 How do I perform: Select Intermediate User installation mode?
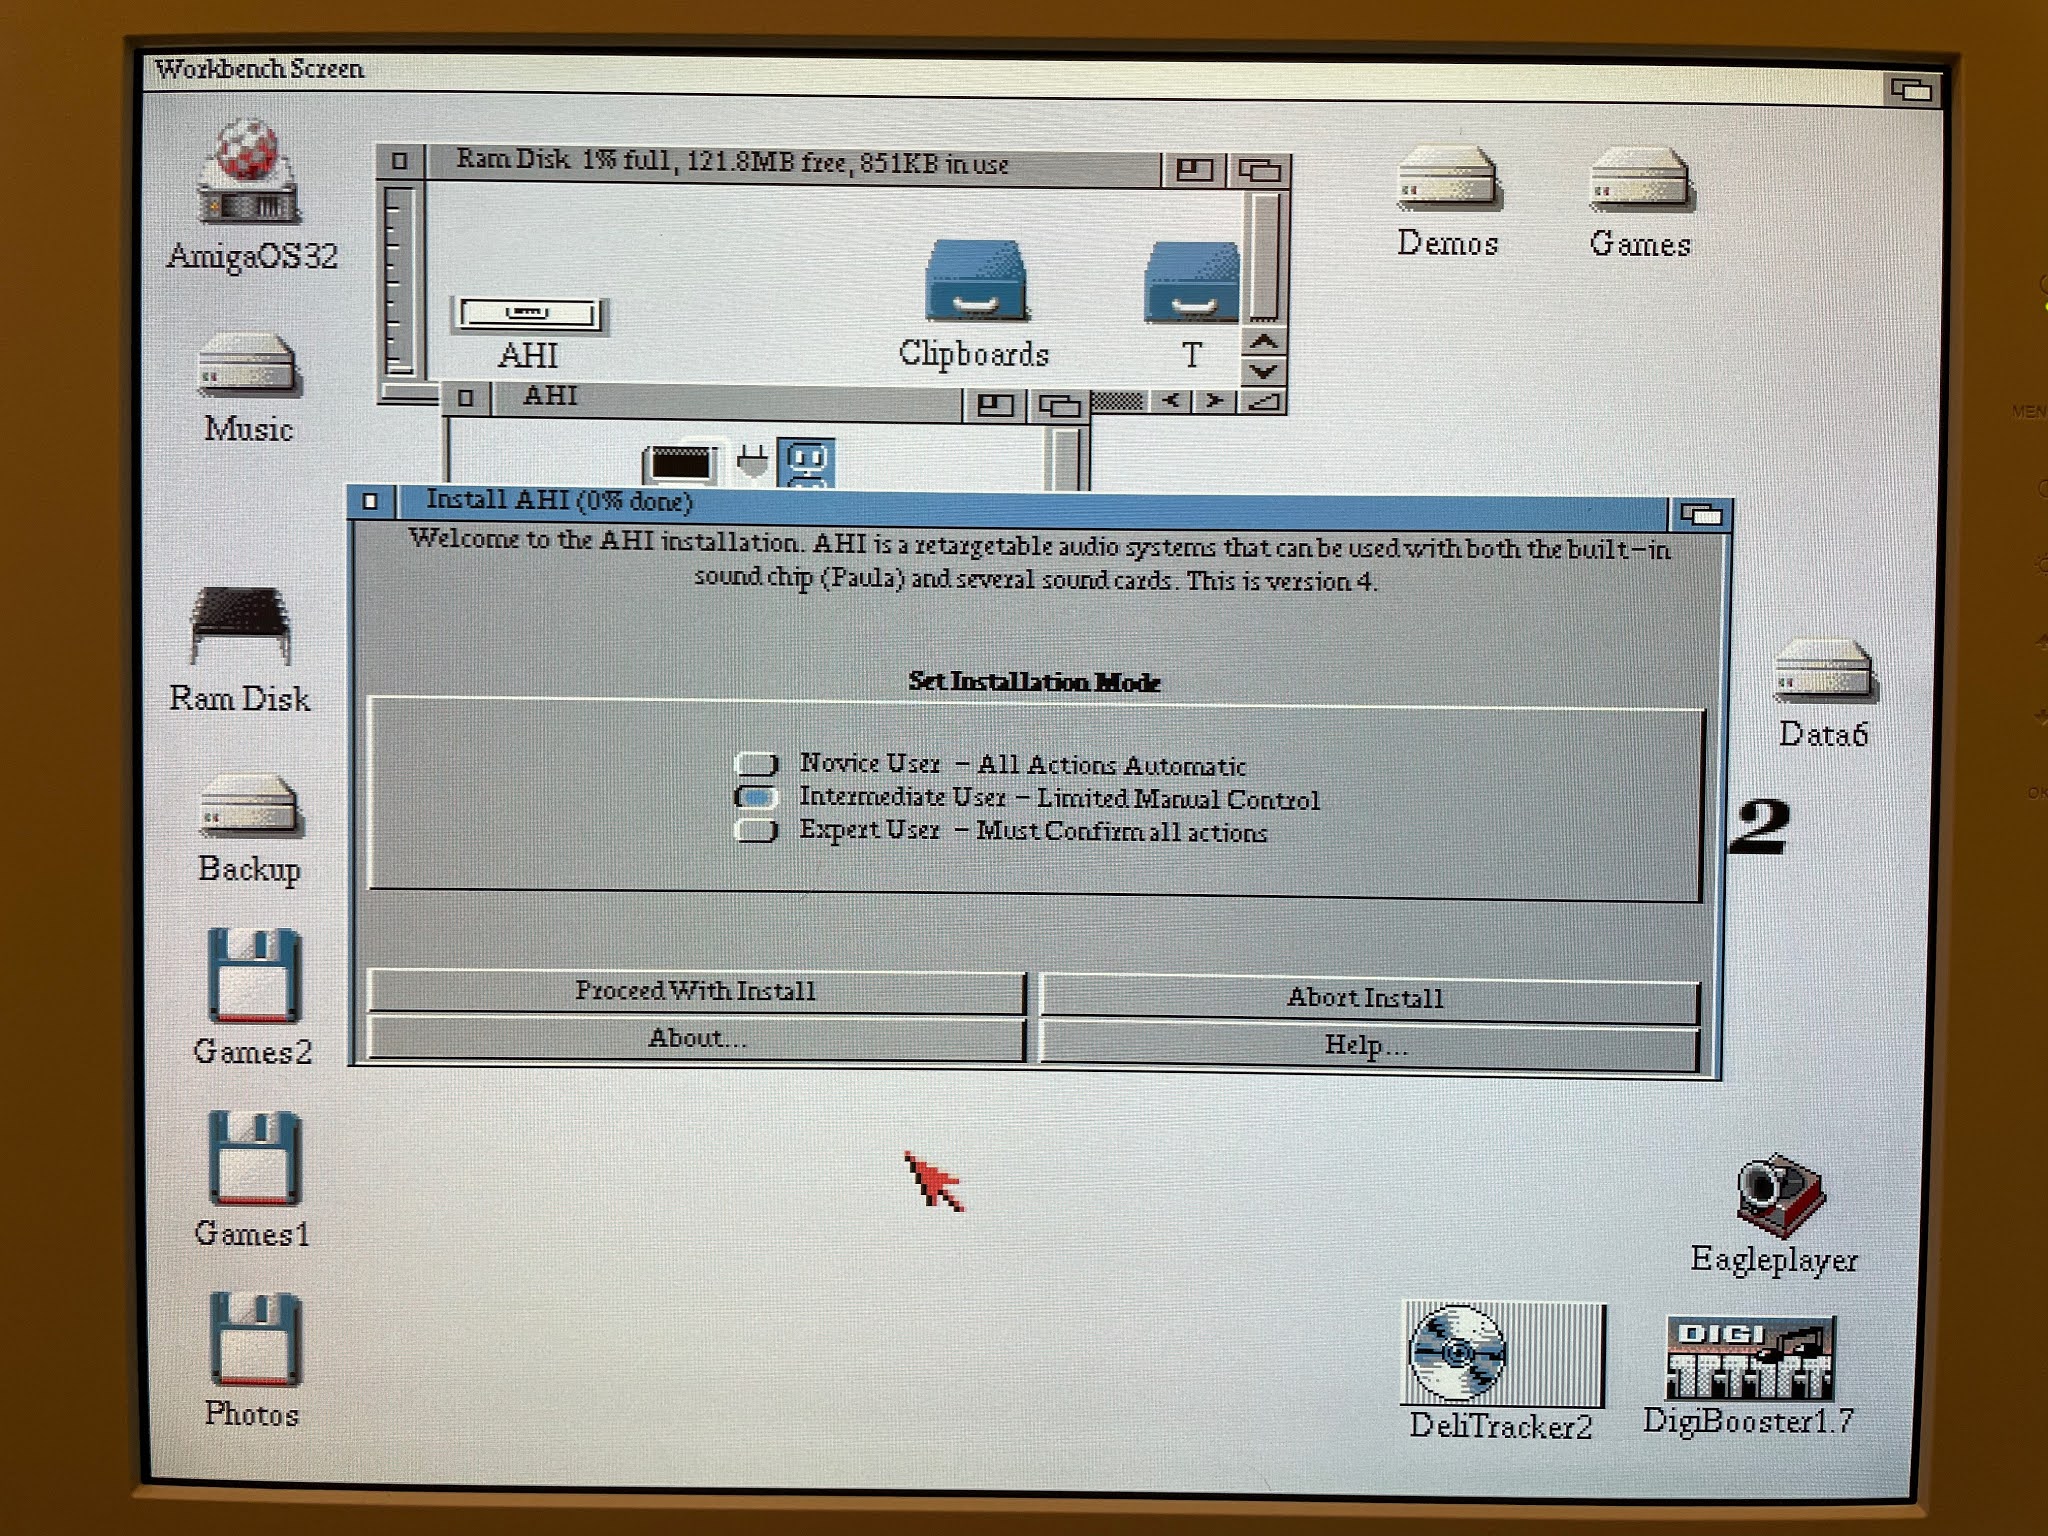click(757, 797)
